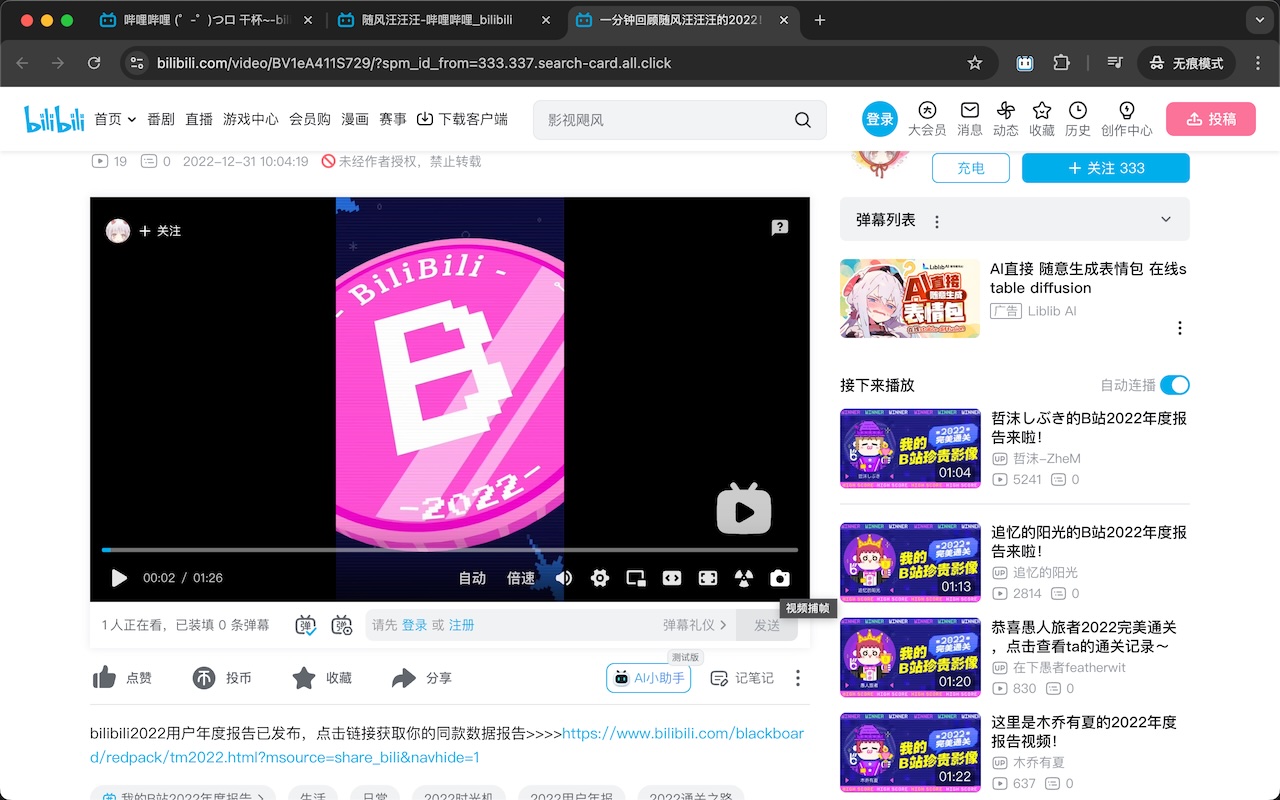Select 番剧 in the top navigation
Screen dimensions: 1280x800
coord(161,118)
